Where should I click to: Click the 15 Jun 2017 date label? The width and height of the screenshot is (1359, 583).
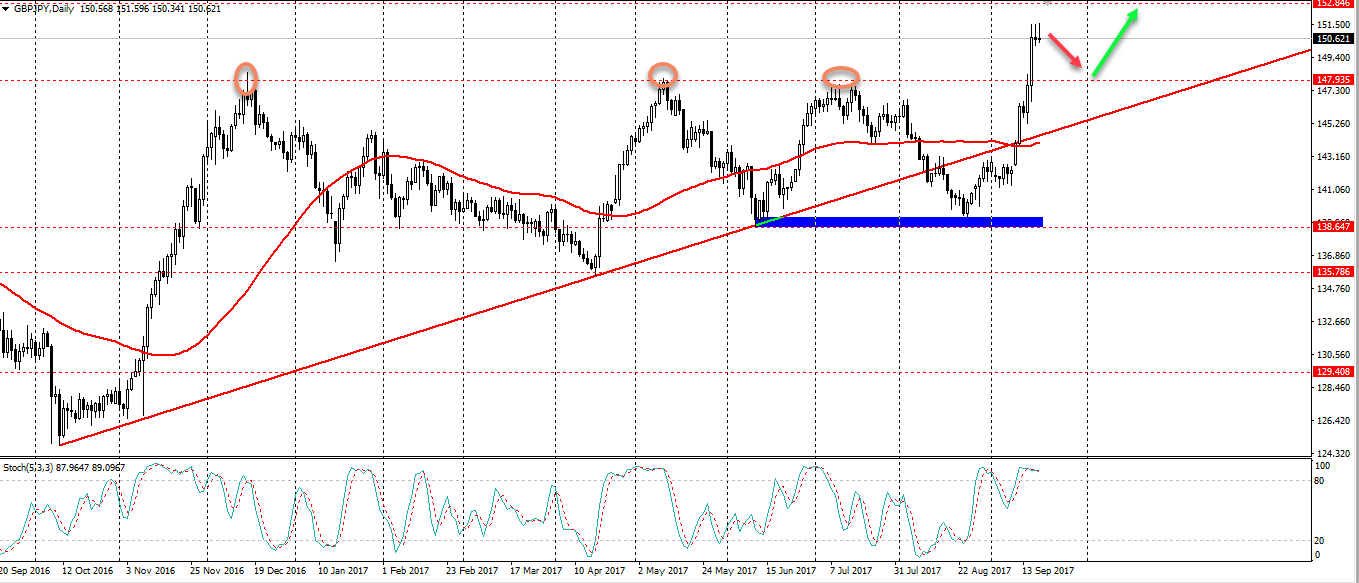click(792, 570)
